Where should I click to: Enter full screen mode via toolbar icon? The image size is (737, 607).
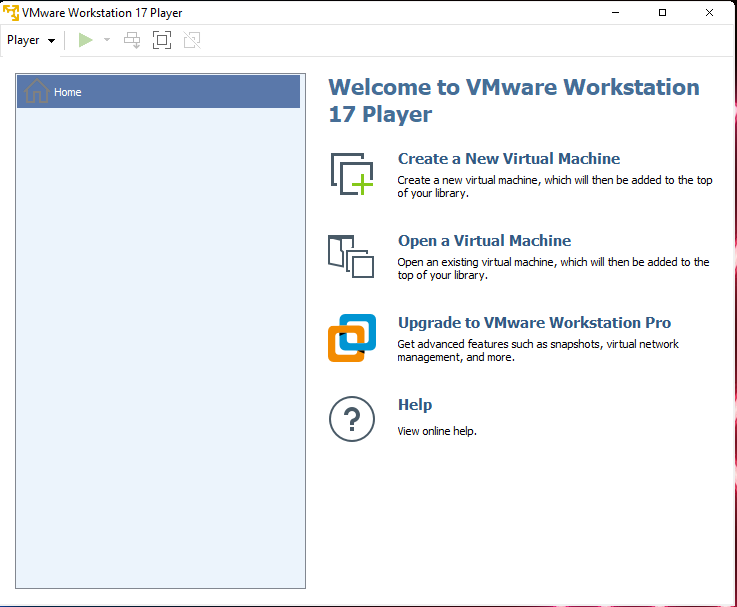click(x=162, y=40)
